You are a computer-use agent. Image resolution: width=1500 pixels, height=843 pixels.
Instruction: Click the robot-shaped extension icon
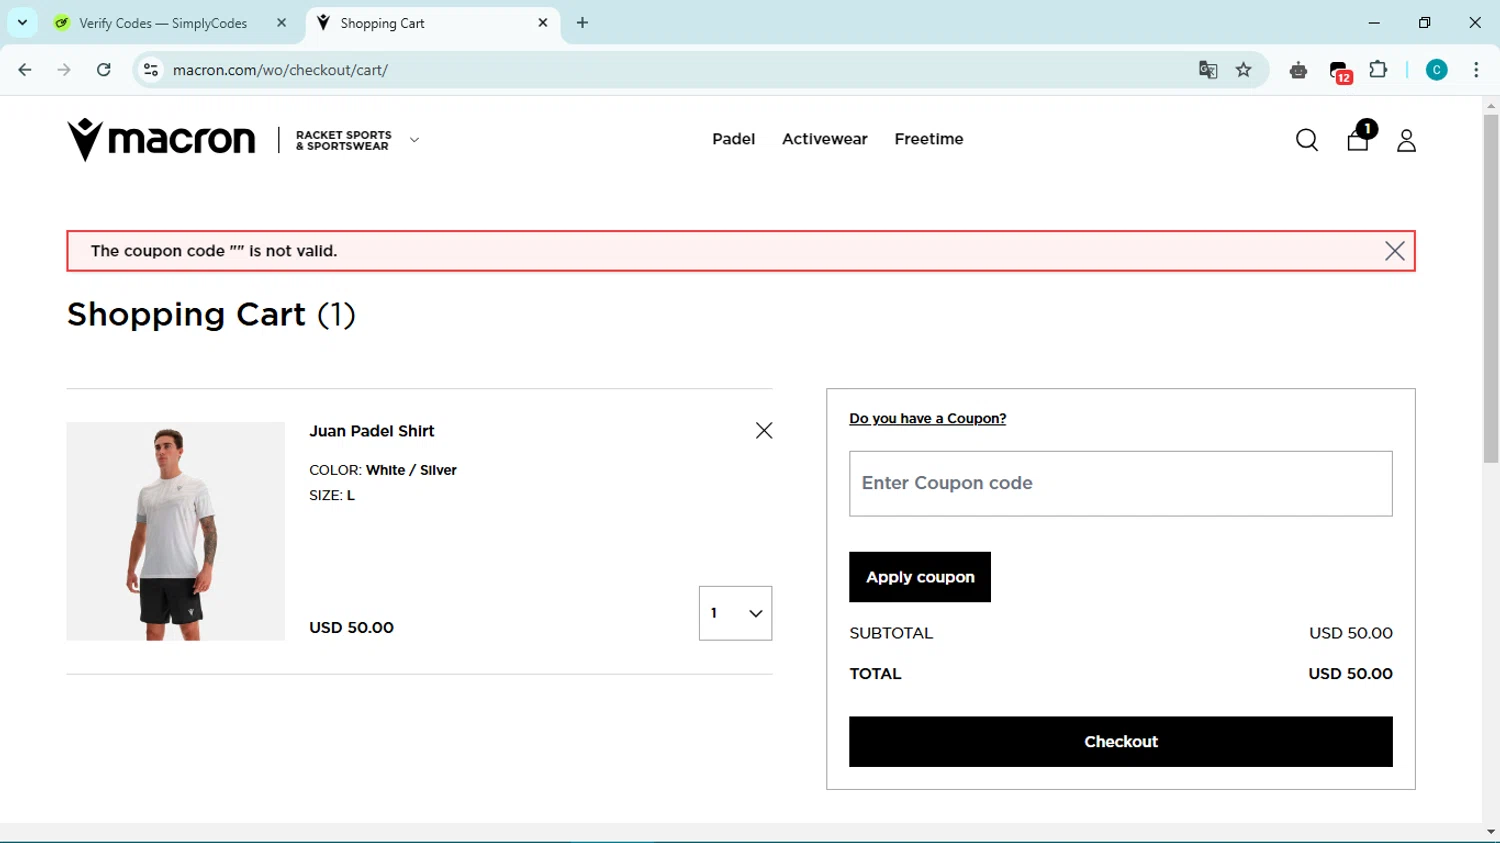[1298, 70]
